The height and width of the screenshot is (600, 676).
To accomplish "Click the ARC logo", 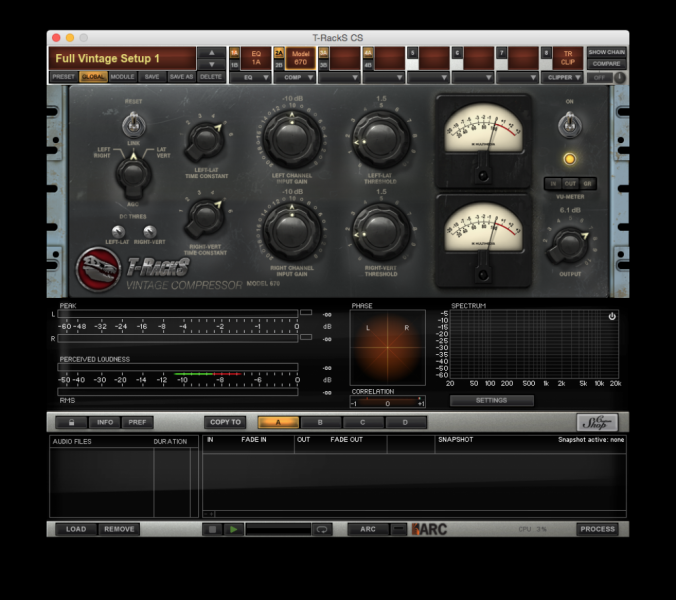I will point(429,529).
